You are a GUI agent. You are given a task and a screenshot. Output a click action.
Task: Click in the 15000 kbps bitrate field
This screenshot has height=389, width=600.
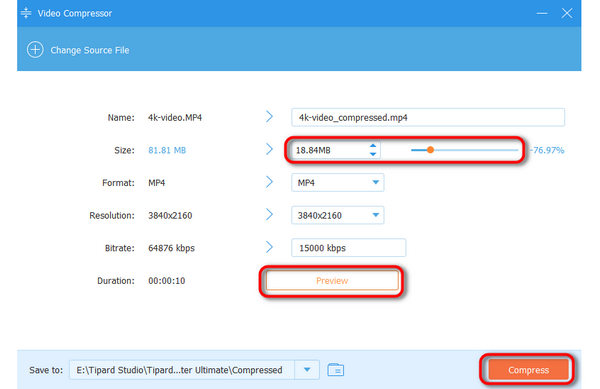click(x=348, y=248)
